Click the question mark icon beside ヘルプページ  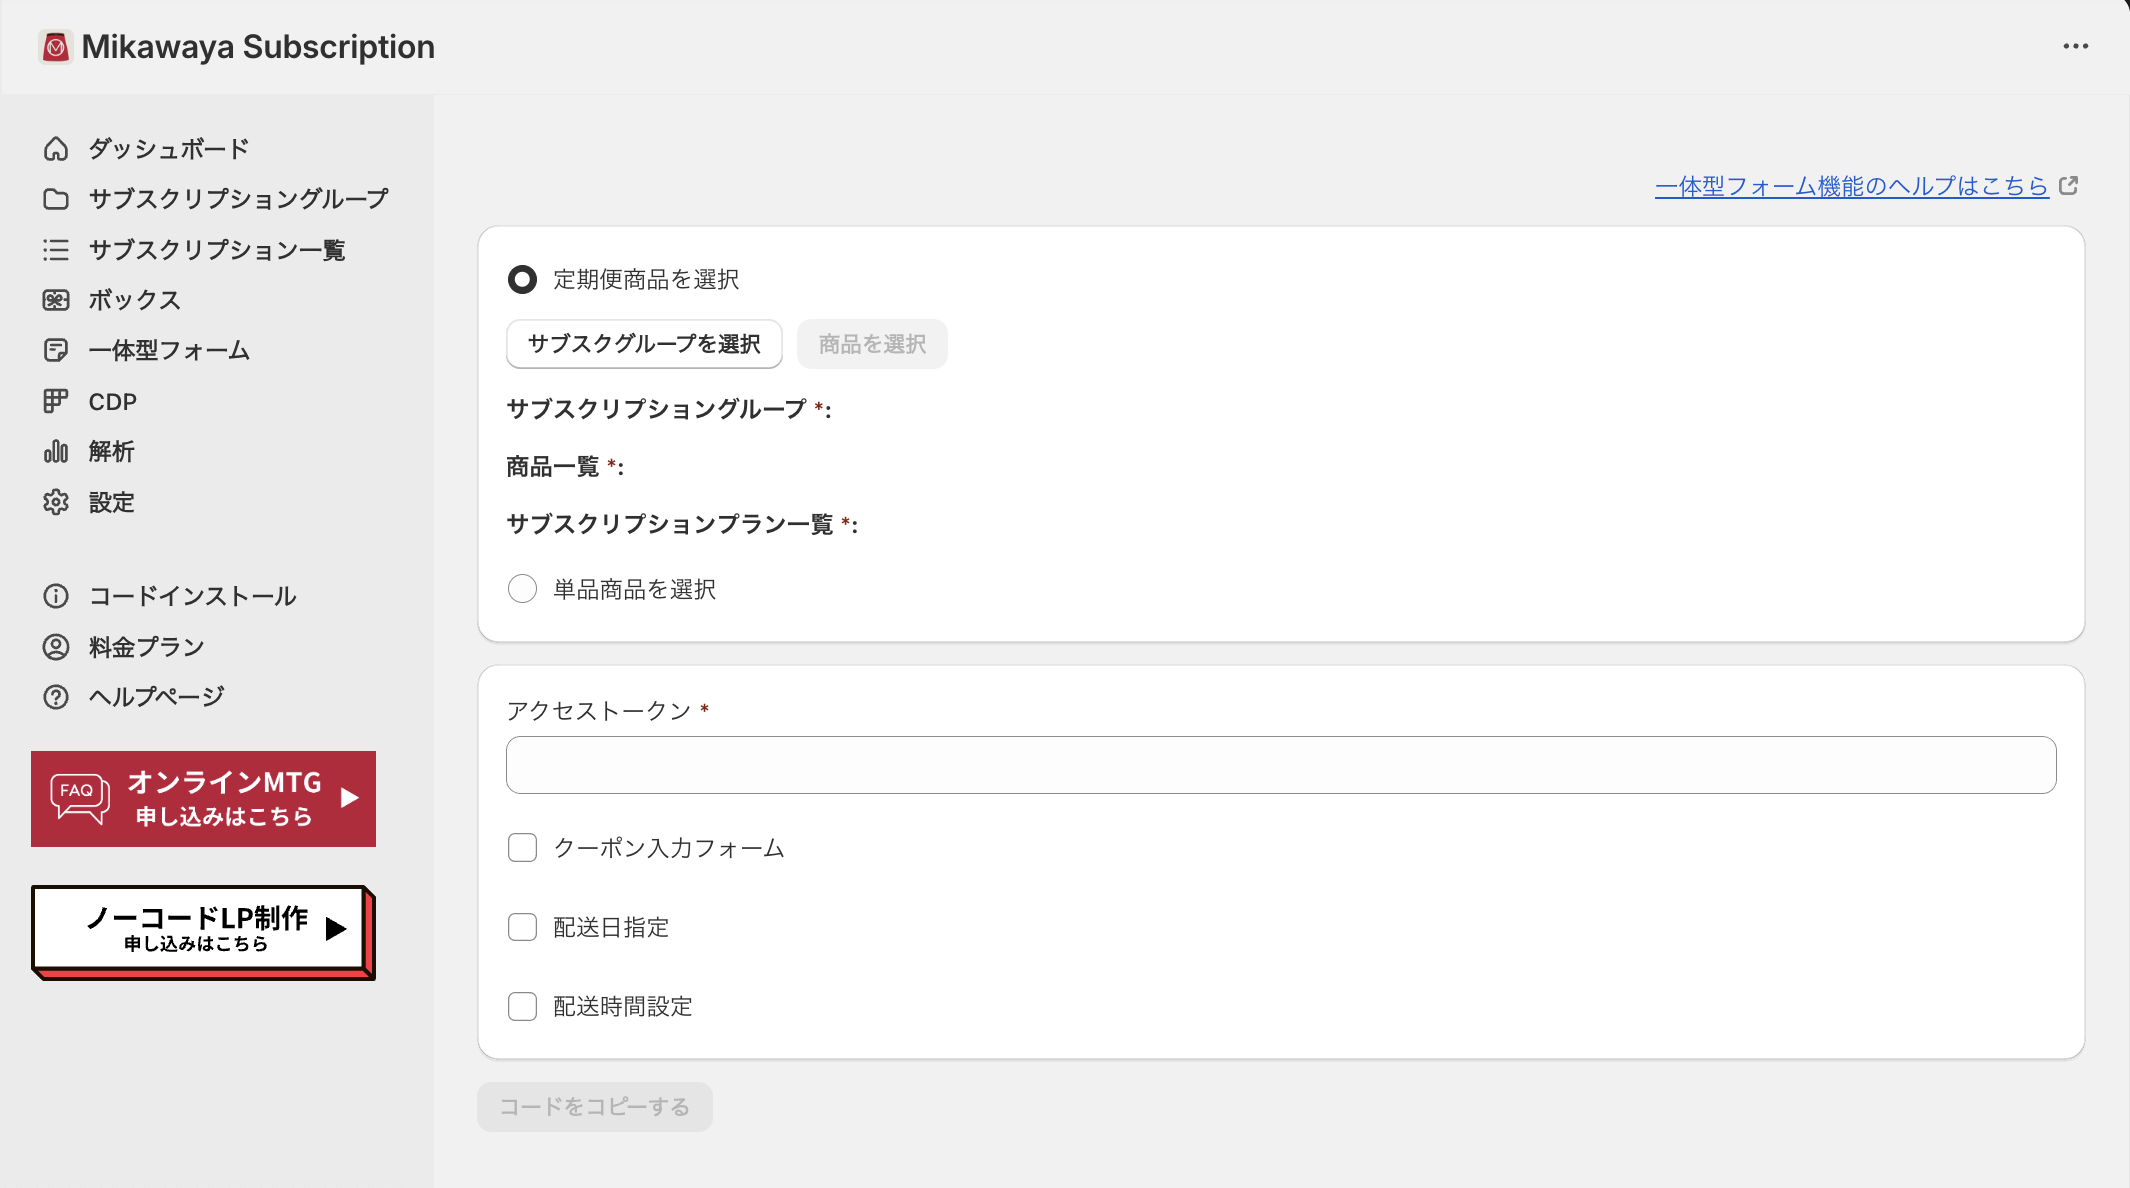[56, 697]
